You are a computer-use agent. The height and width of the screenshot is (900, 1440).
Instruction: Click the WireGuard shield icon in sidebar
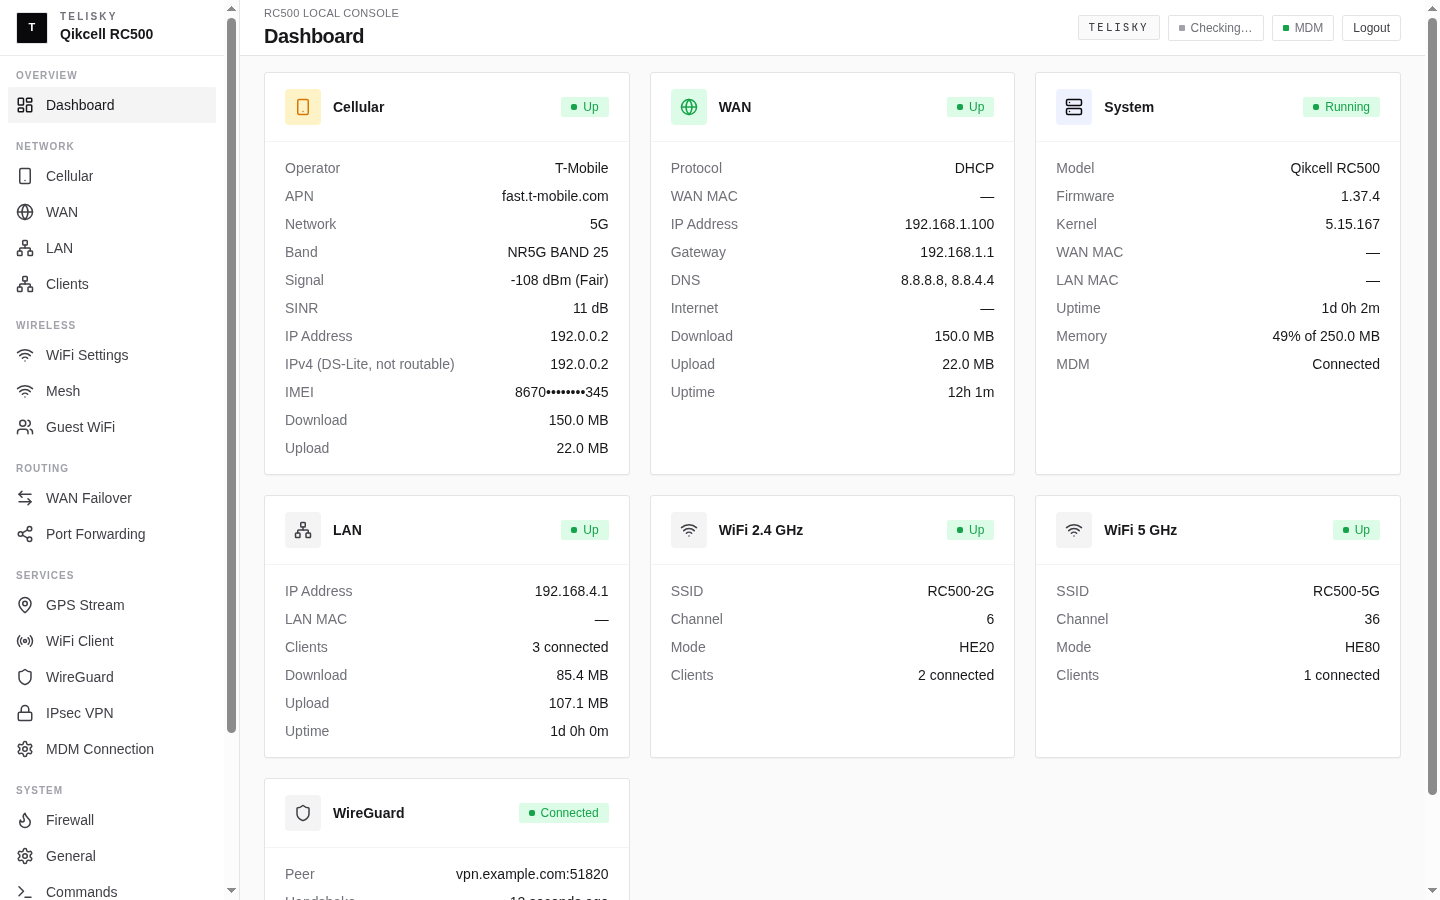tap(25, 677)
